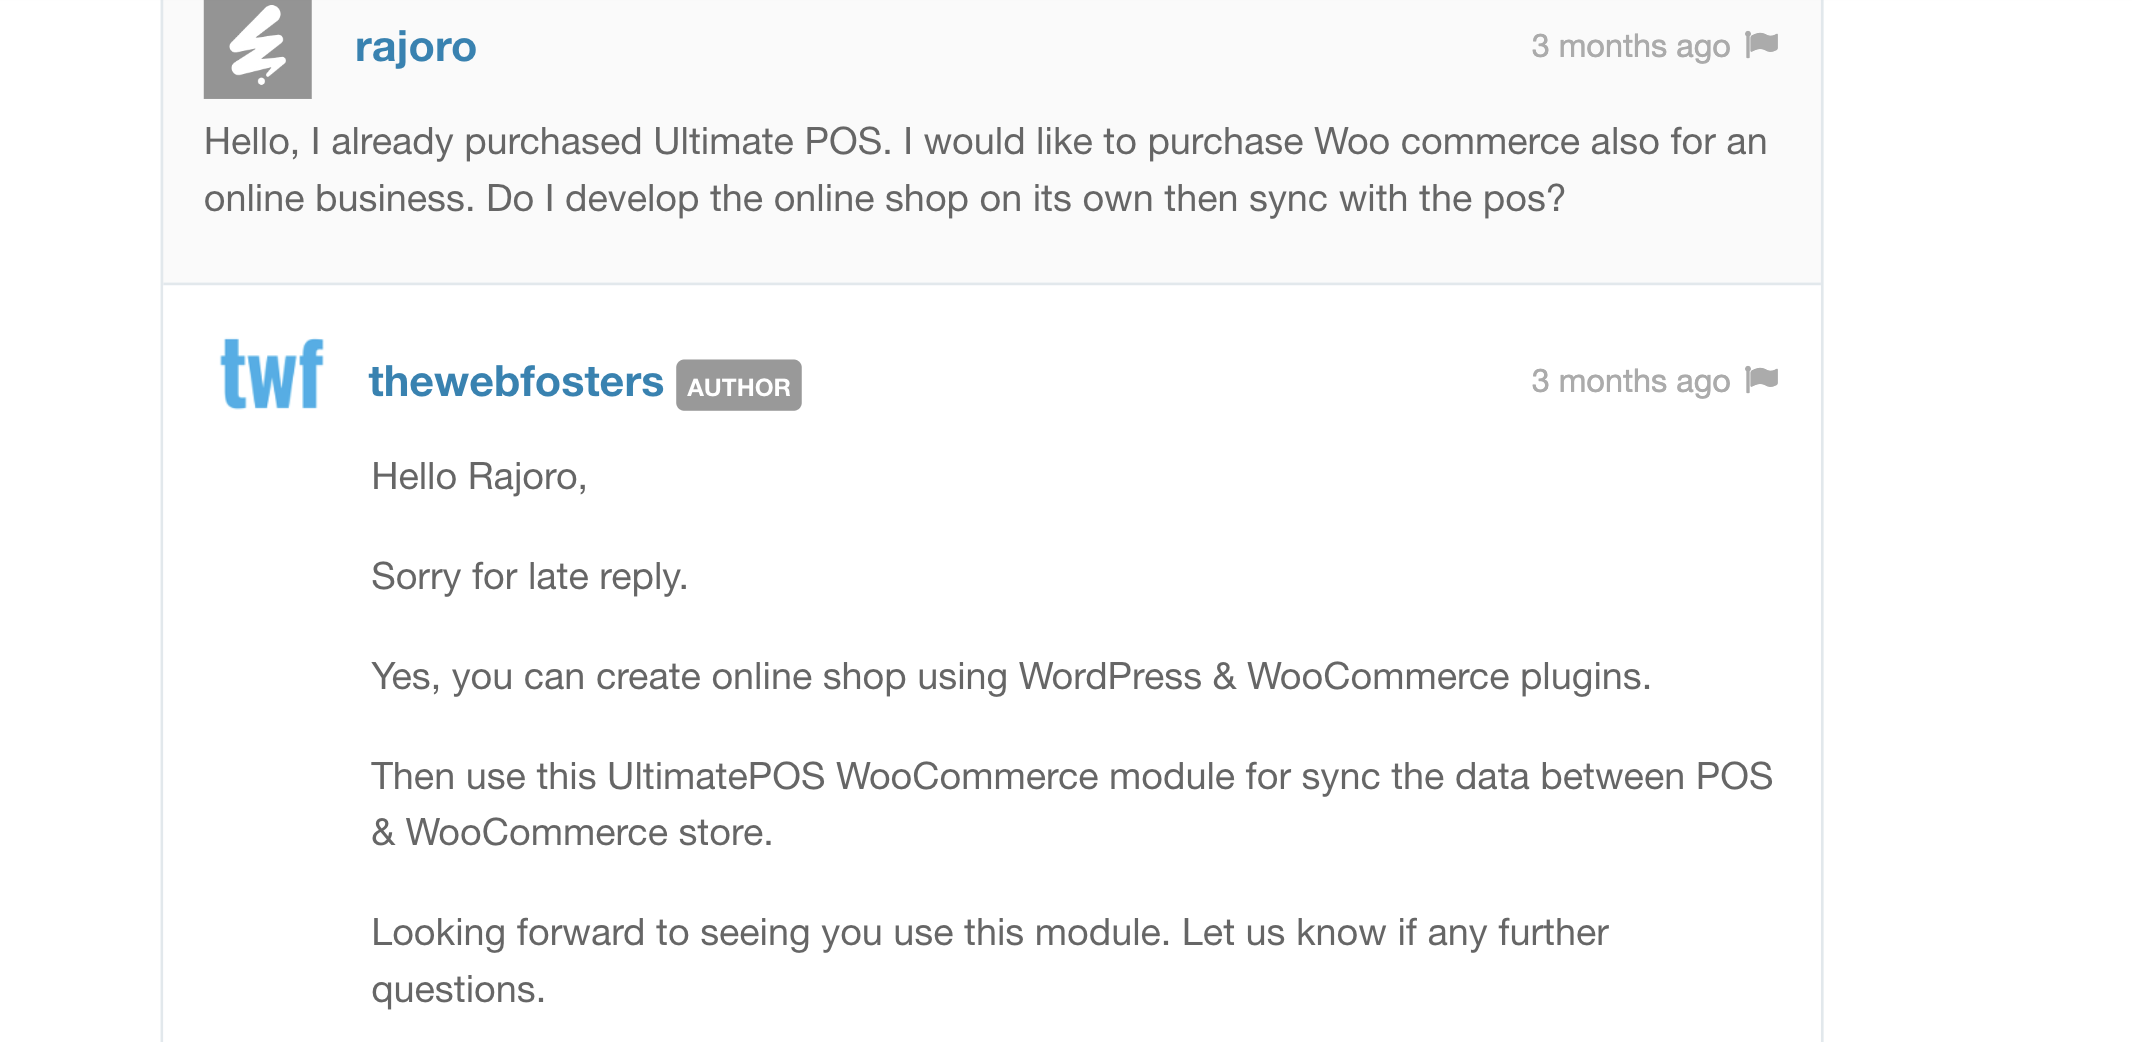2132x1042 pixels.
Task: Open rajoro's avatar image
Action: click(258, 49)
